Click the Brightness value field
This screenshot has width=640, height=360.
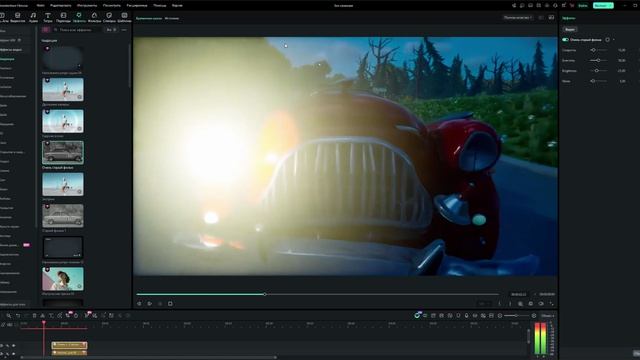[622, 71]
